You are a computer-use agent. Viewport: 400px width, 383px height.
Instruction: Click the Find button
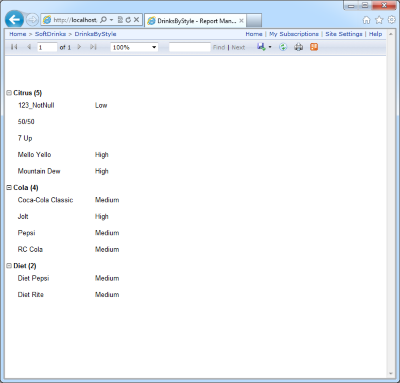pyautogui.click(x=219, y=47)
